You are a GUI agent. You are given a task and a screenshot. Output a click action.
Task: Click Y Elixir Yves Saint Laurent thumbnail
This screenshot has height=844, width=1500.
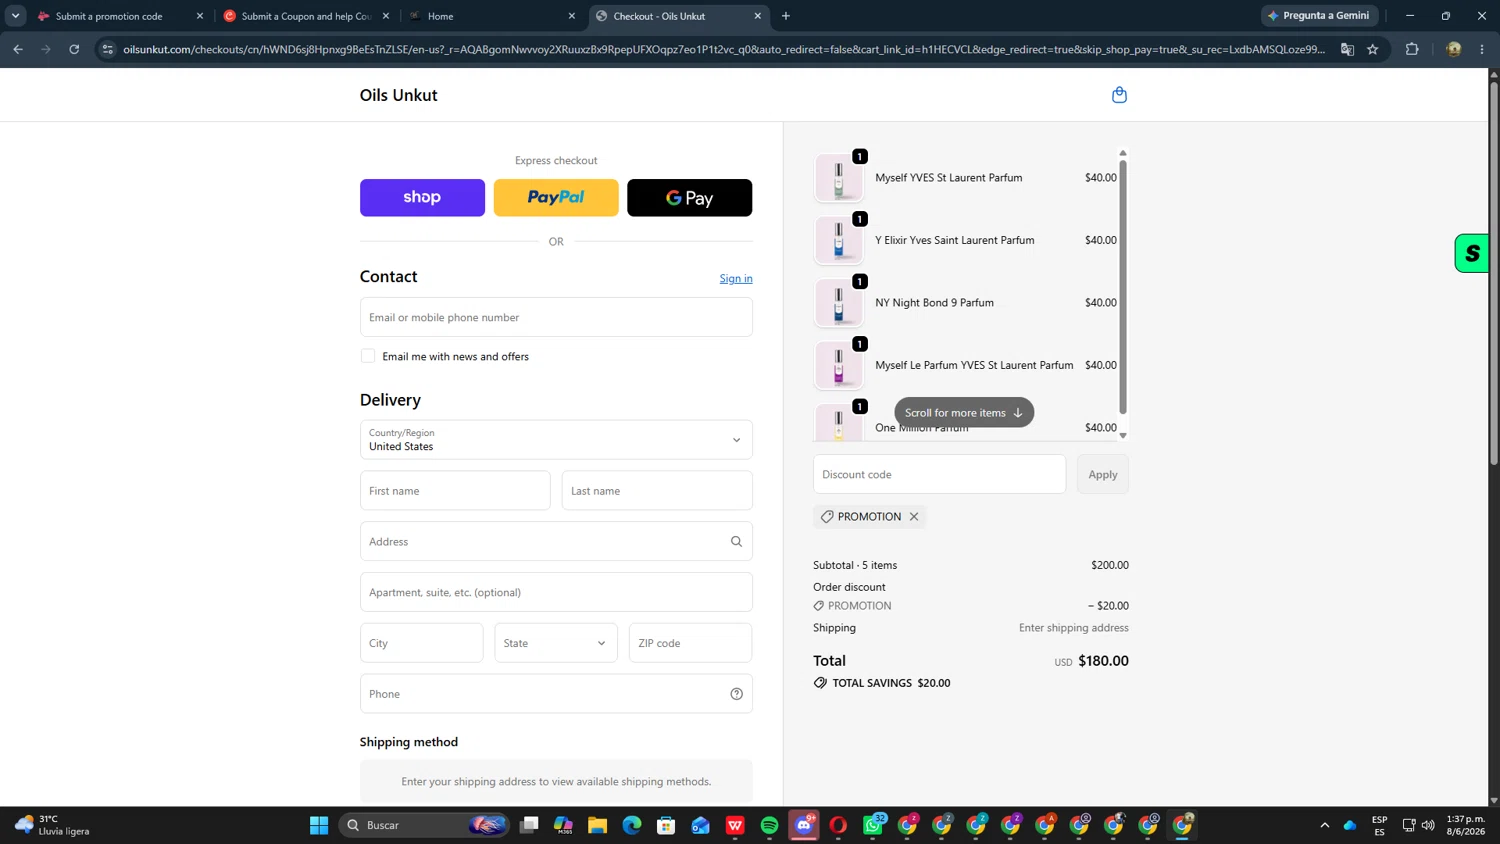[839, 240]
